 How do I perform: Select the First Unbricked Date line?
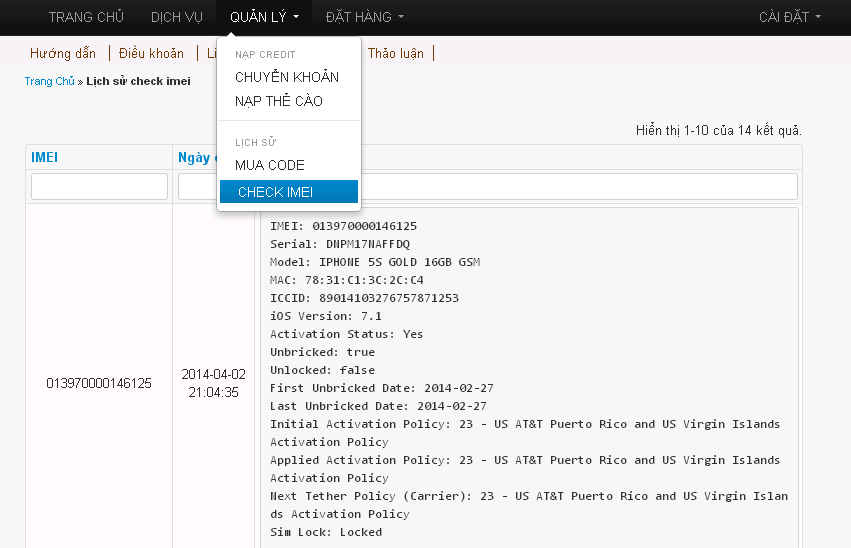point(382,388)
